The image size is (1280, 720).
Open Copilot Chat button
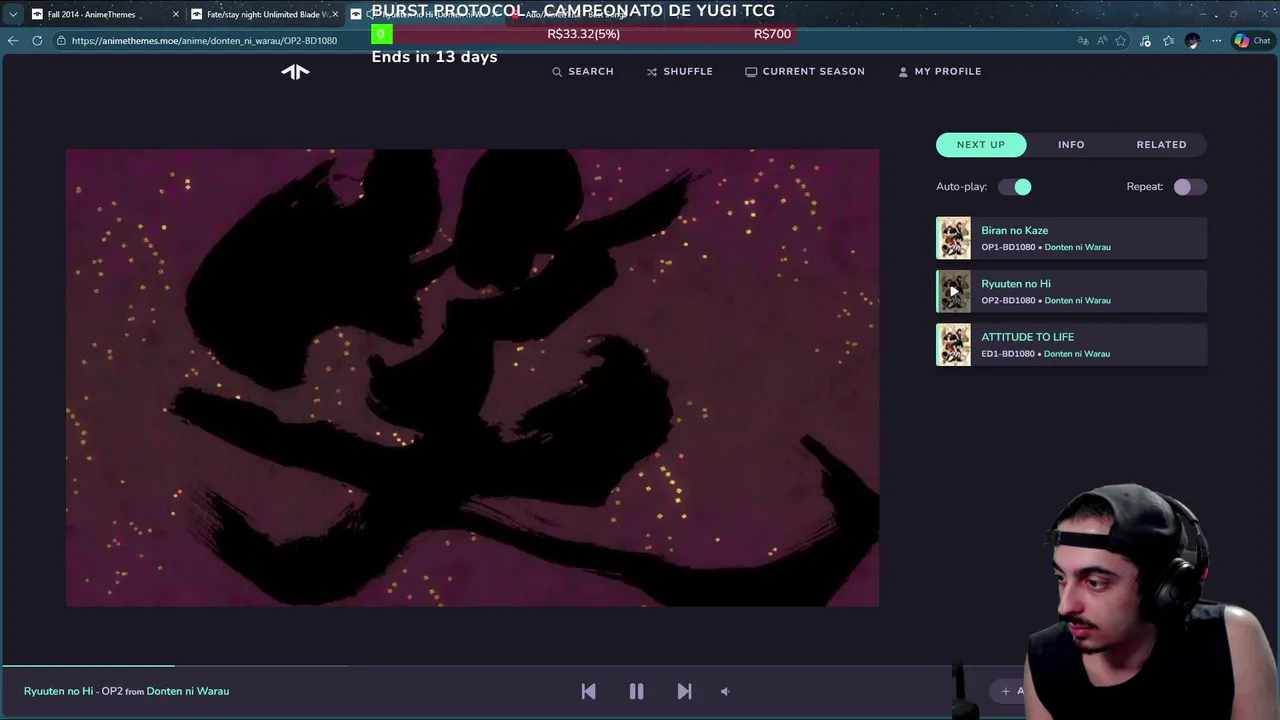pyautogui.click(x=1252, y=41)
